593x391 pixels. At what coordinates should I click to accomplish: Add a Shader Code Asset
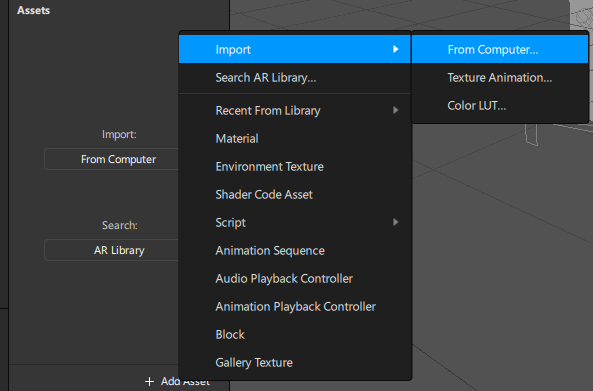295,194
